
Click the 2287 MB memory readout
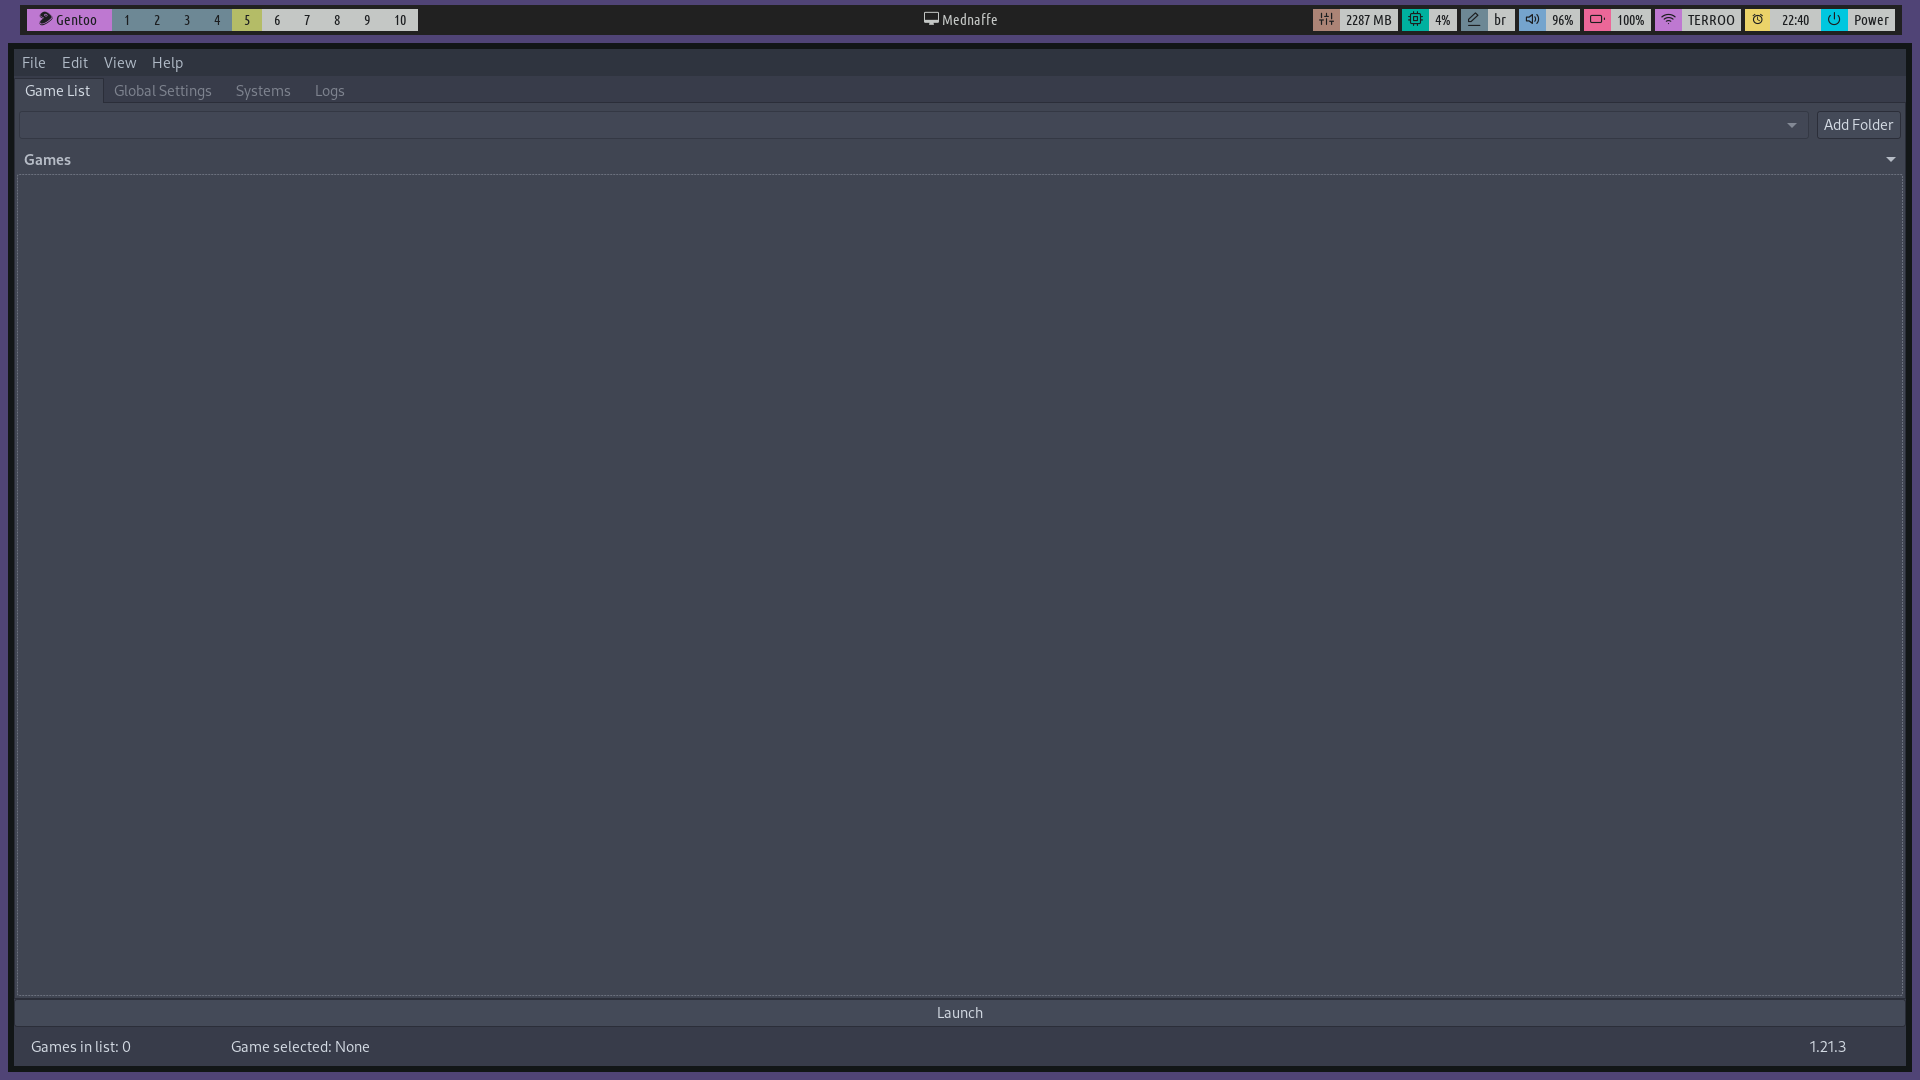1368,20
